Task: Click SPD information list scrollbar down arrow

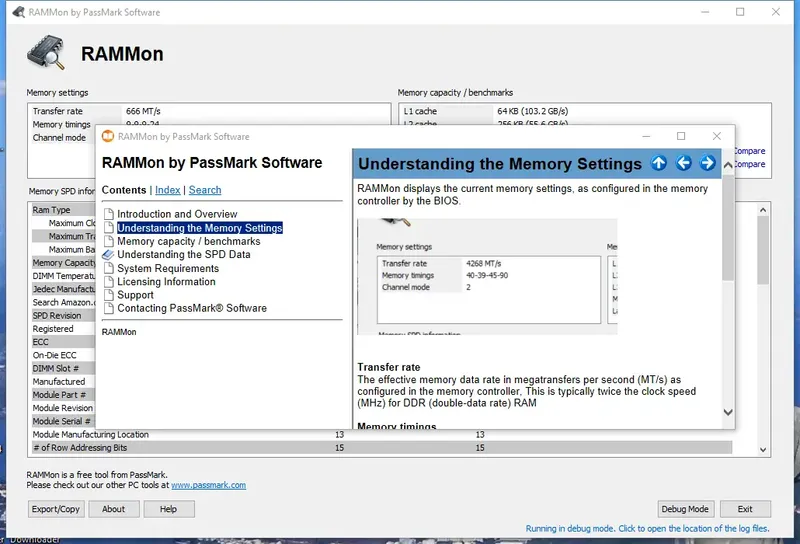Action: [763, 450]
